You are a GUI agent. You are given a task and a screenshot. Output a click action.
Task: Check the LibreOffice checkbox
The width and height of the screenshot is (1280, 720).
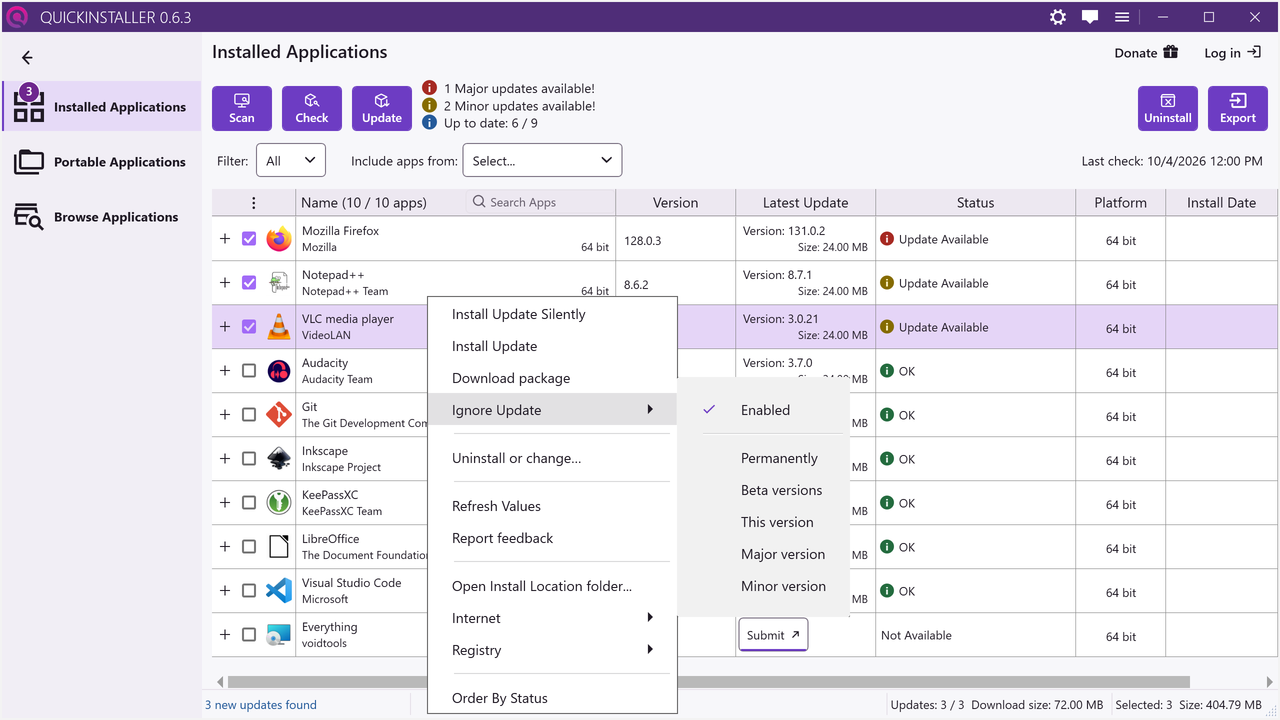(249, 547)
